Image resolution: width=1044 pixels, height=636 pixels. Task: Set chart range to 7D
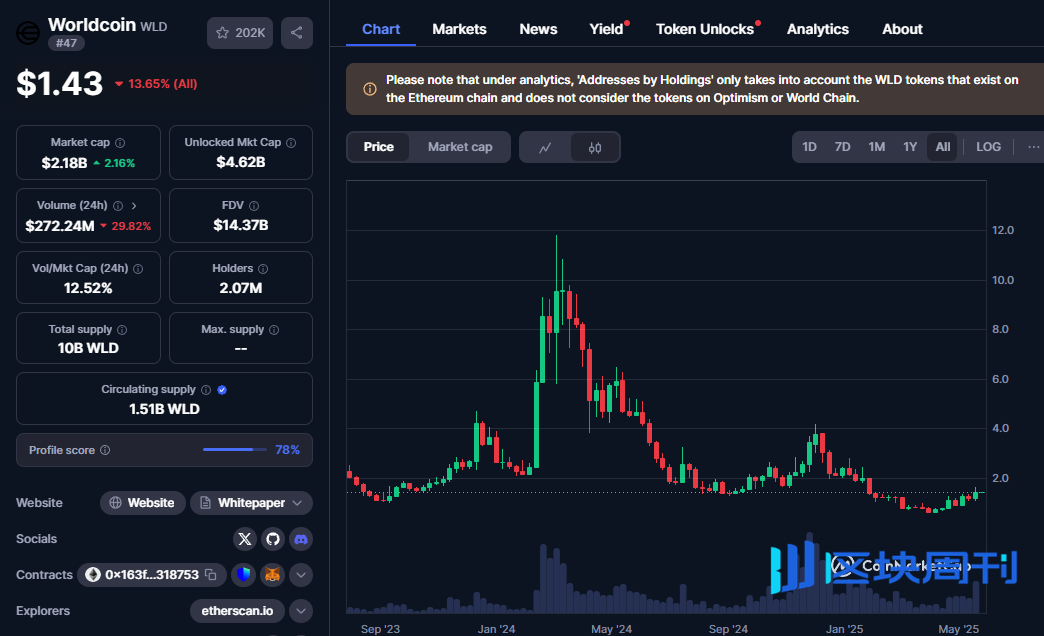point(843,147)
